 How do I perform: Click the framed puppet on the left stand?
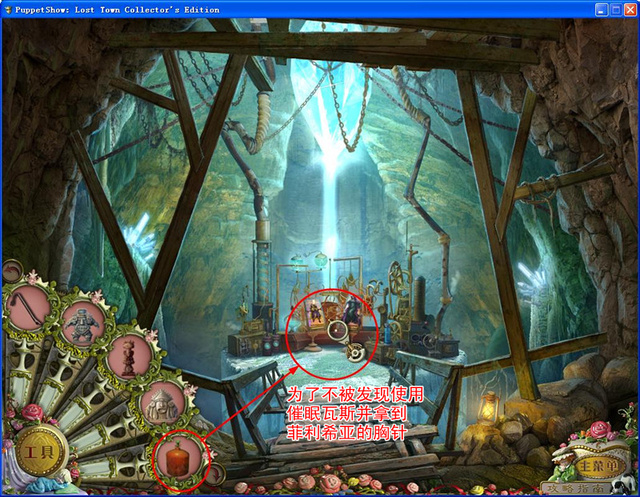316,313
